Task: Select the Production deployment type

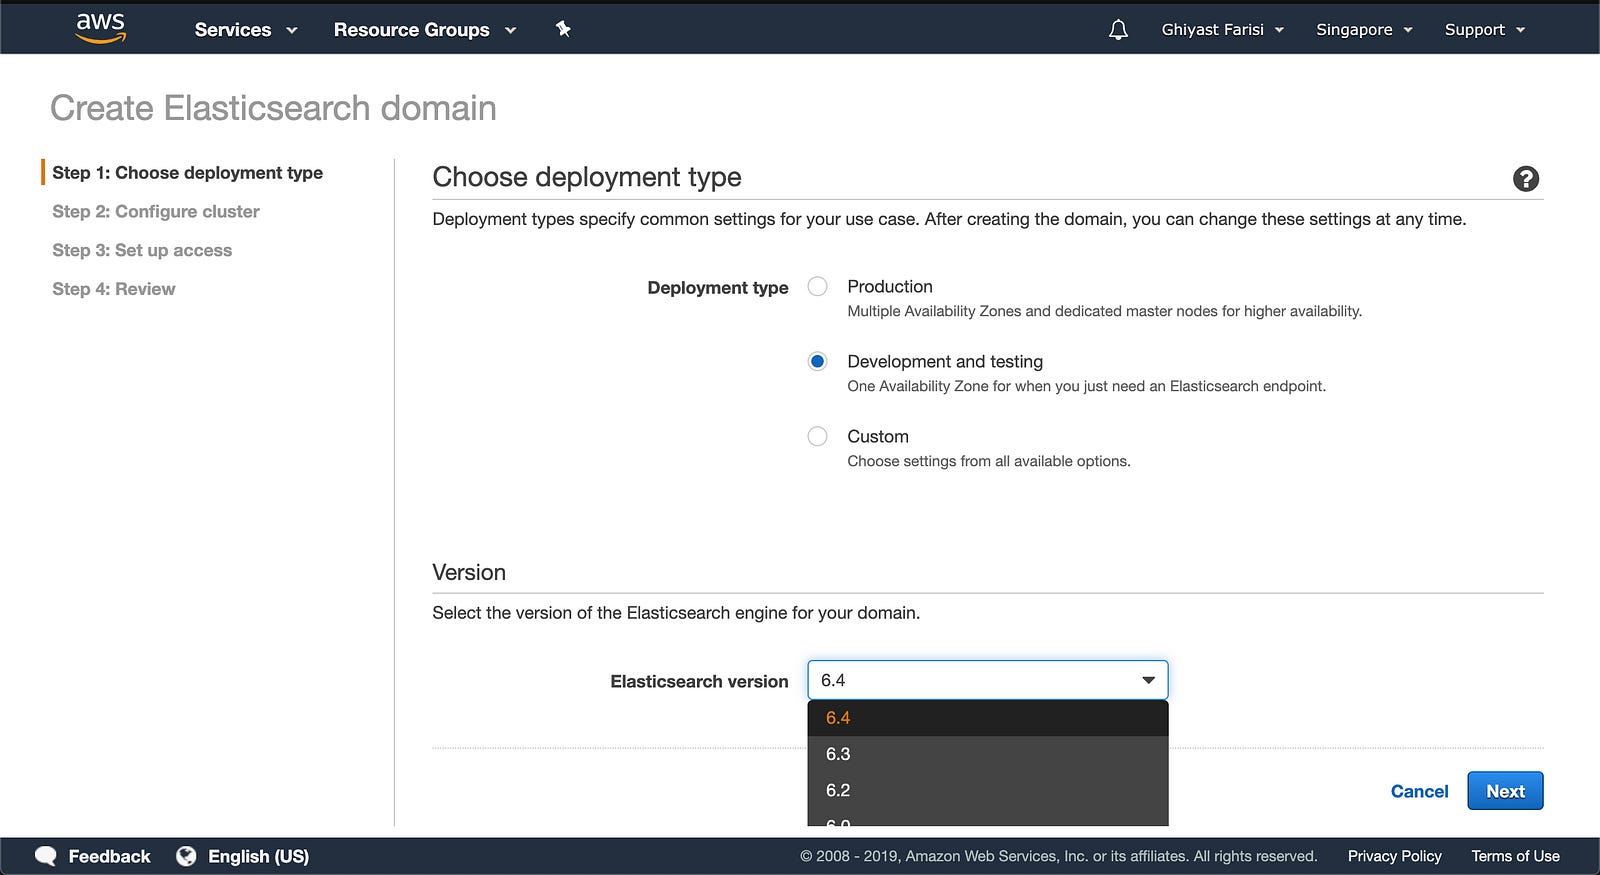Action: (x=818, y=287)
